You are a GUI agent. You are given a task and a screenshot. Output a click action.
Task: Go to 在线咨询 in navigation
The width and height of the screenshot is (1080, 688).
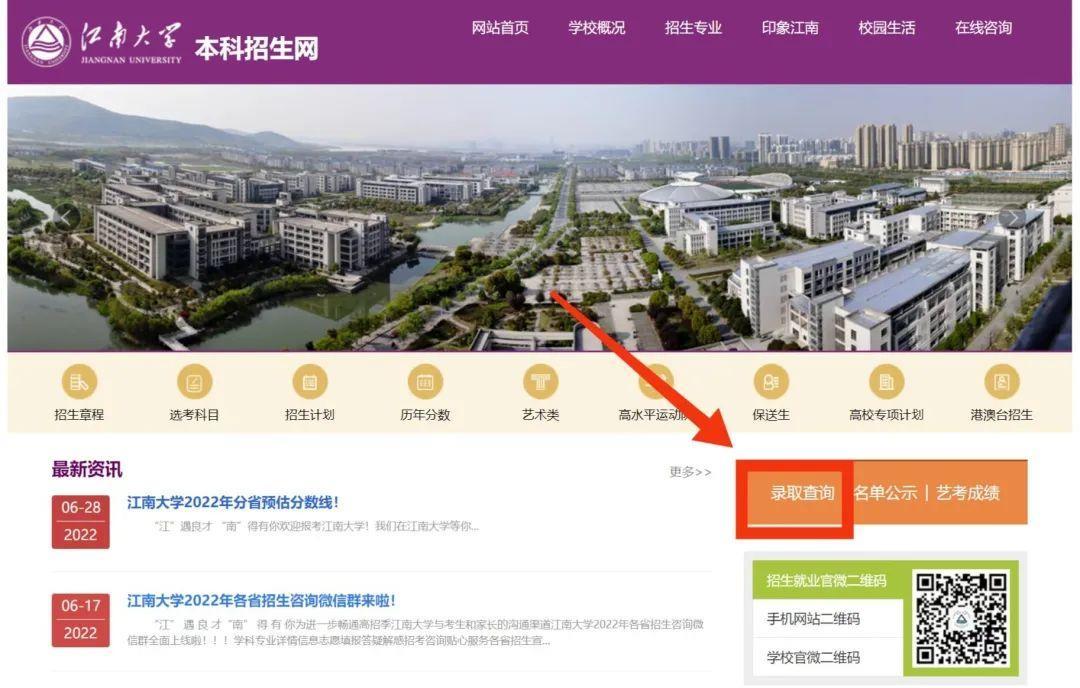pyautogui.click(x=983, y=28)
